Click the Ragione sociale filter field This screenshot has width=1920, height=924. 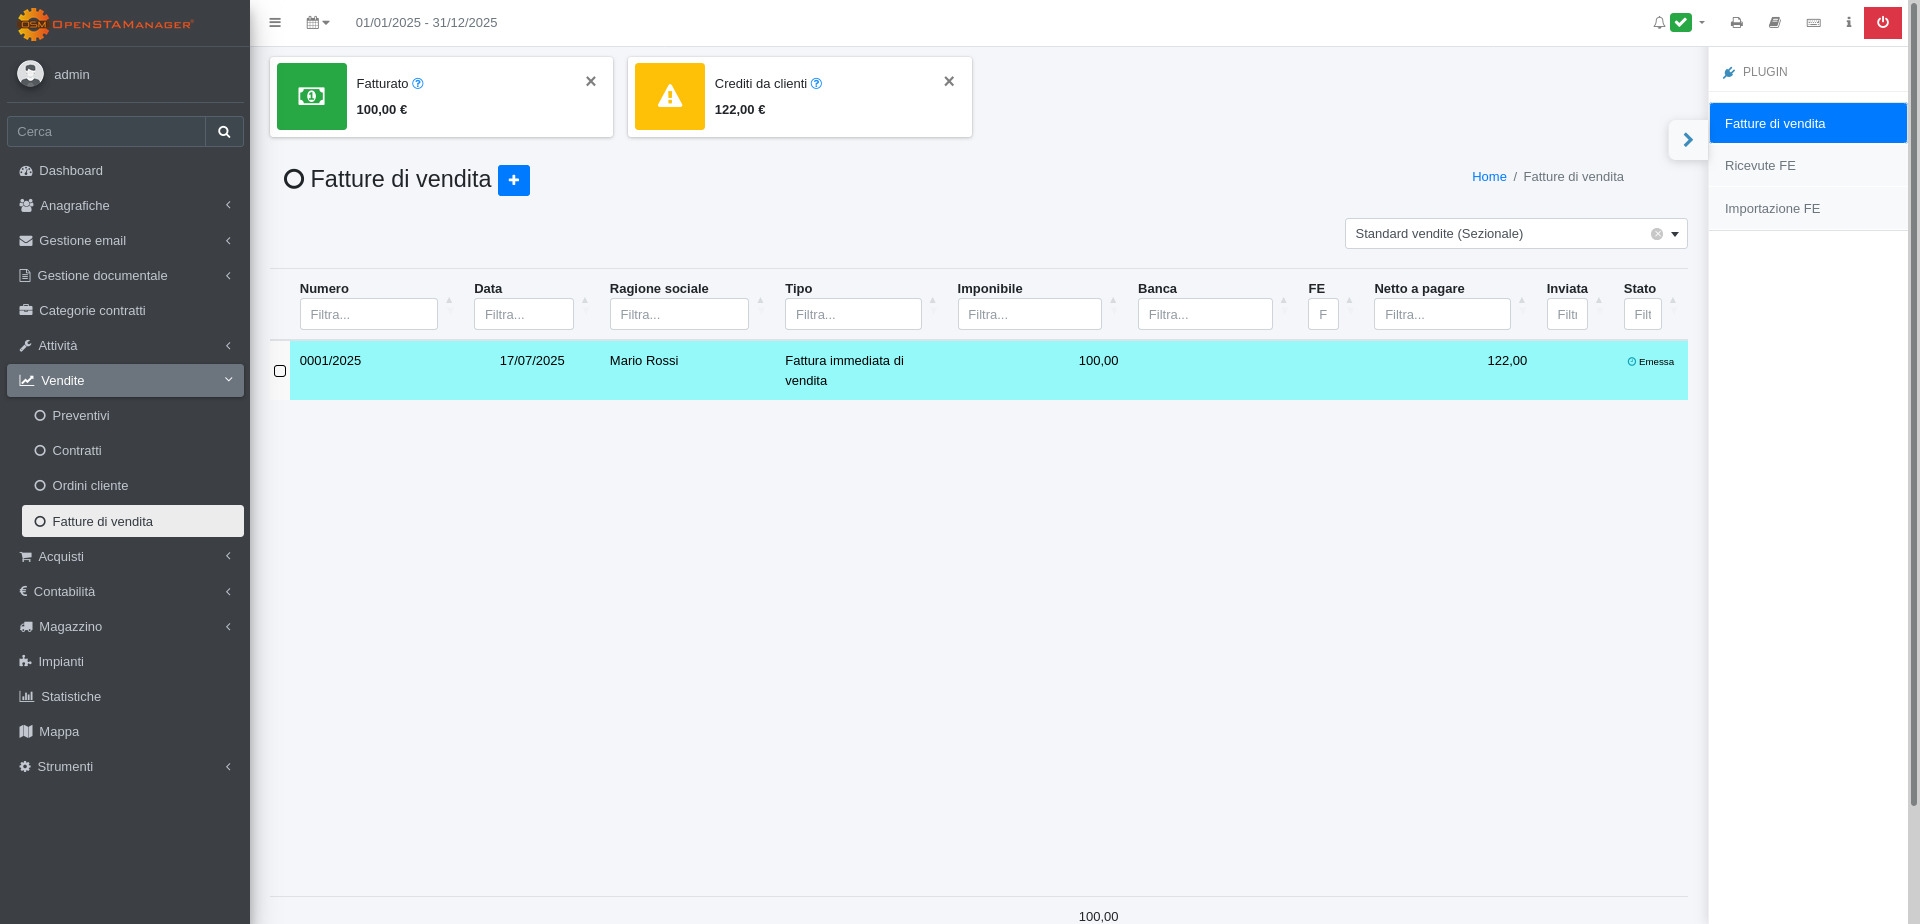click(678, 314)
